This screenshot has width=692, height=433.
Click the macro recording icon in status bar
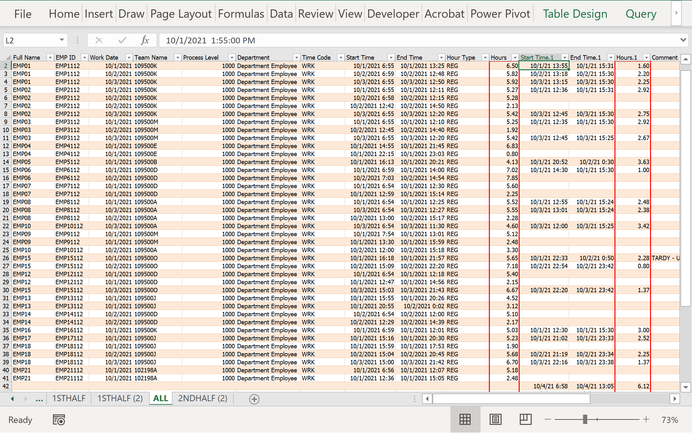59,420
